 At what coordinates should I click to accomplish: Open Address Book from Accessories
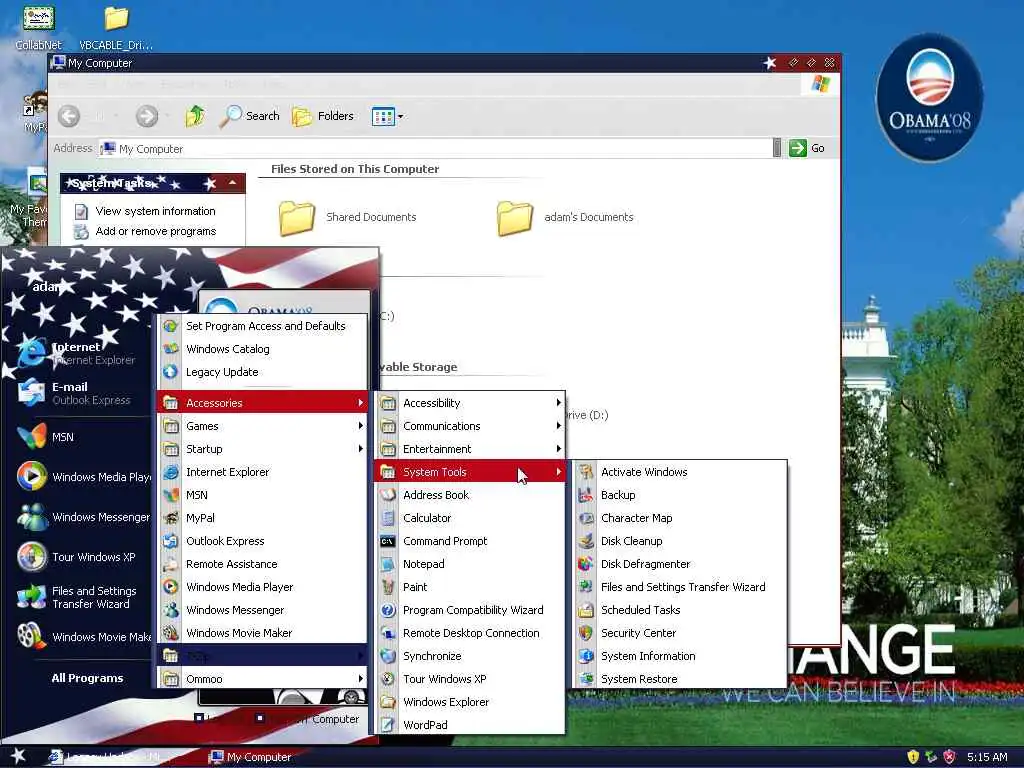click(470, 495)
